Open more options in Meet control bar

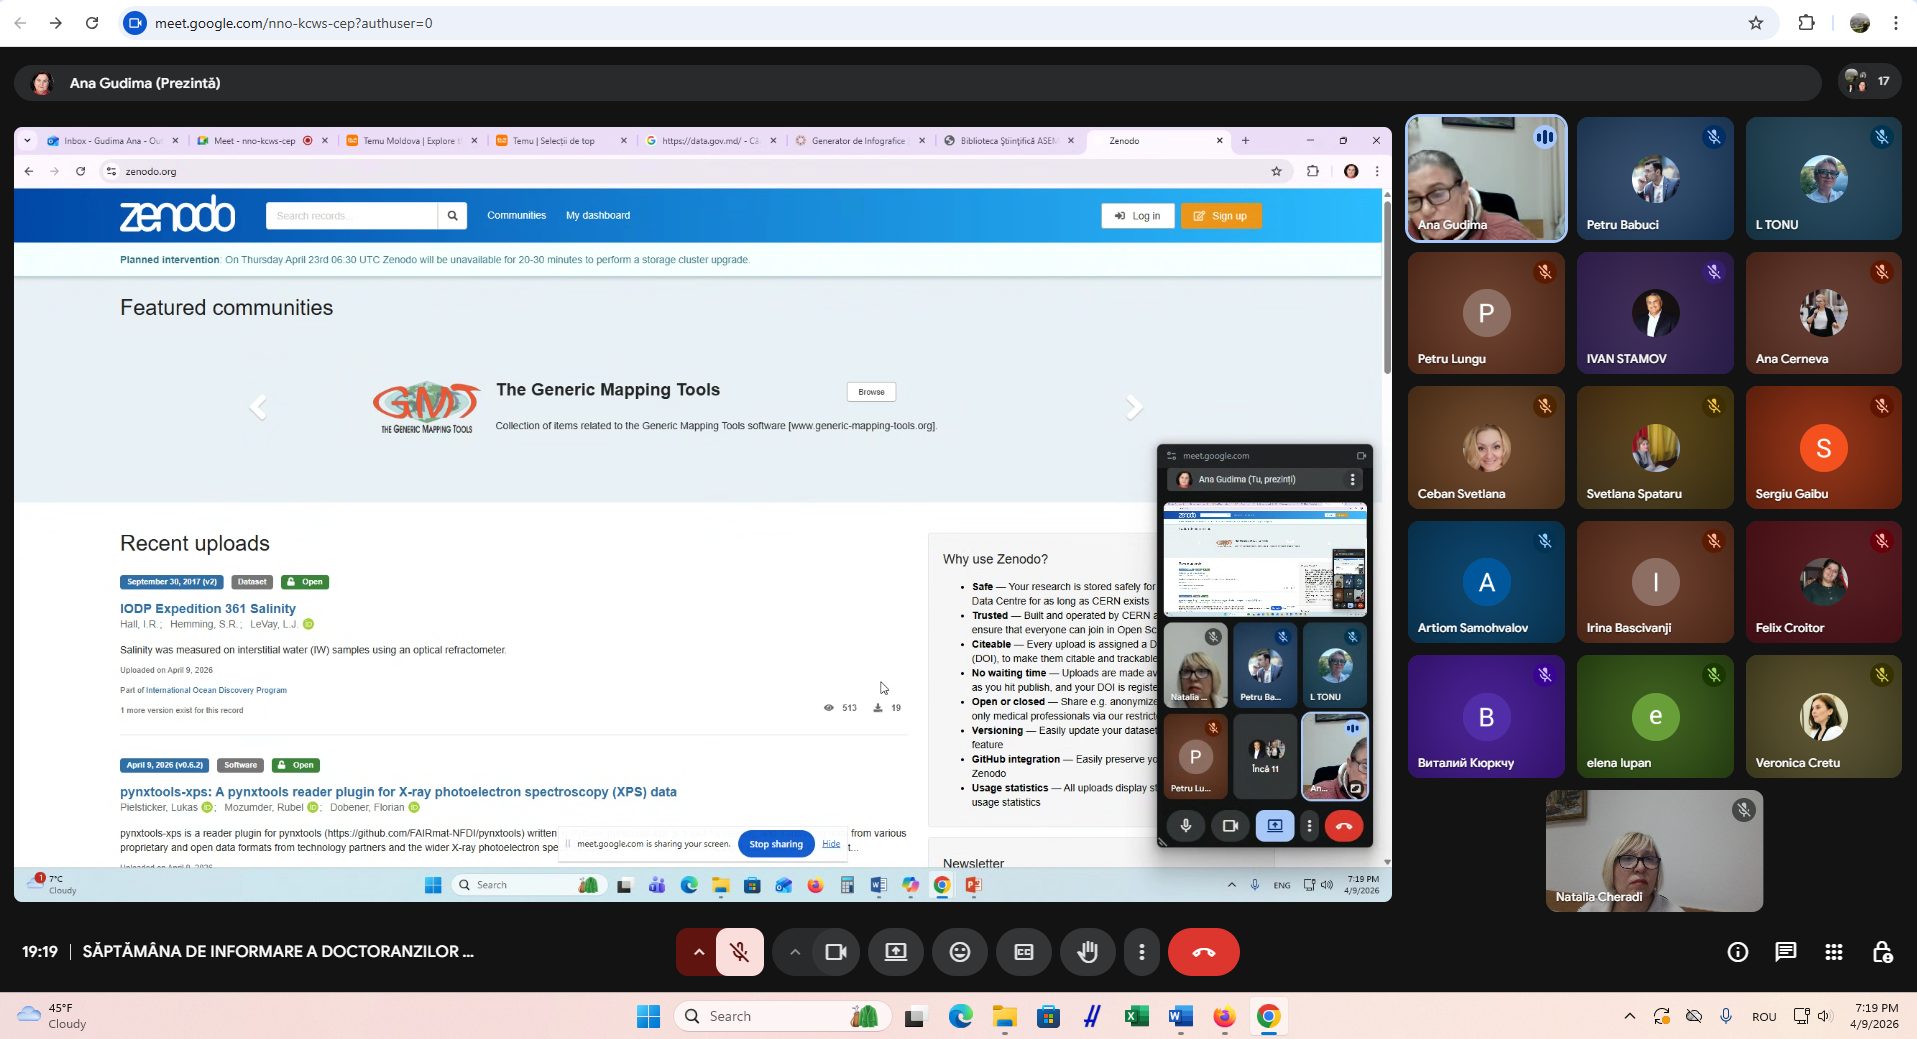(x=1141, y=952)
